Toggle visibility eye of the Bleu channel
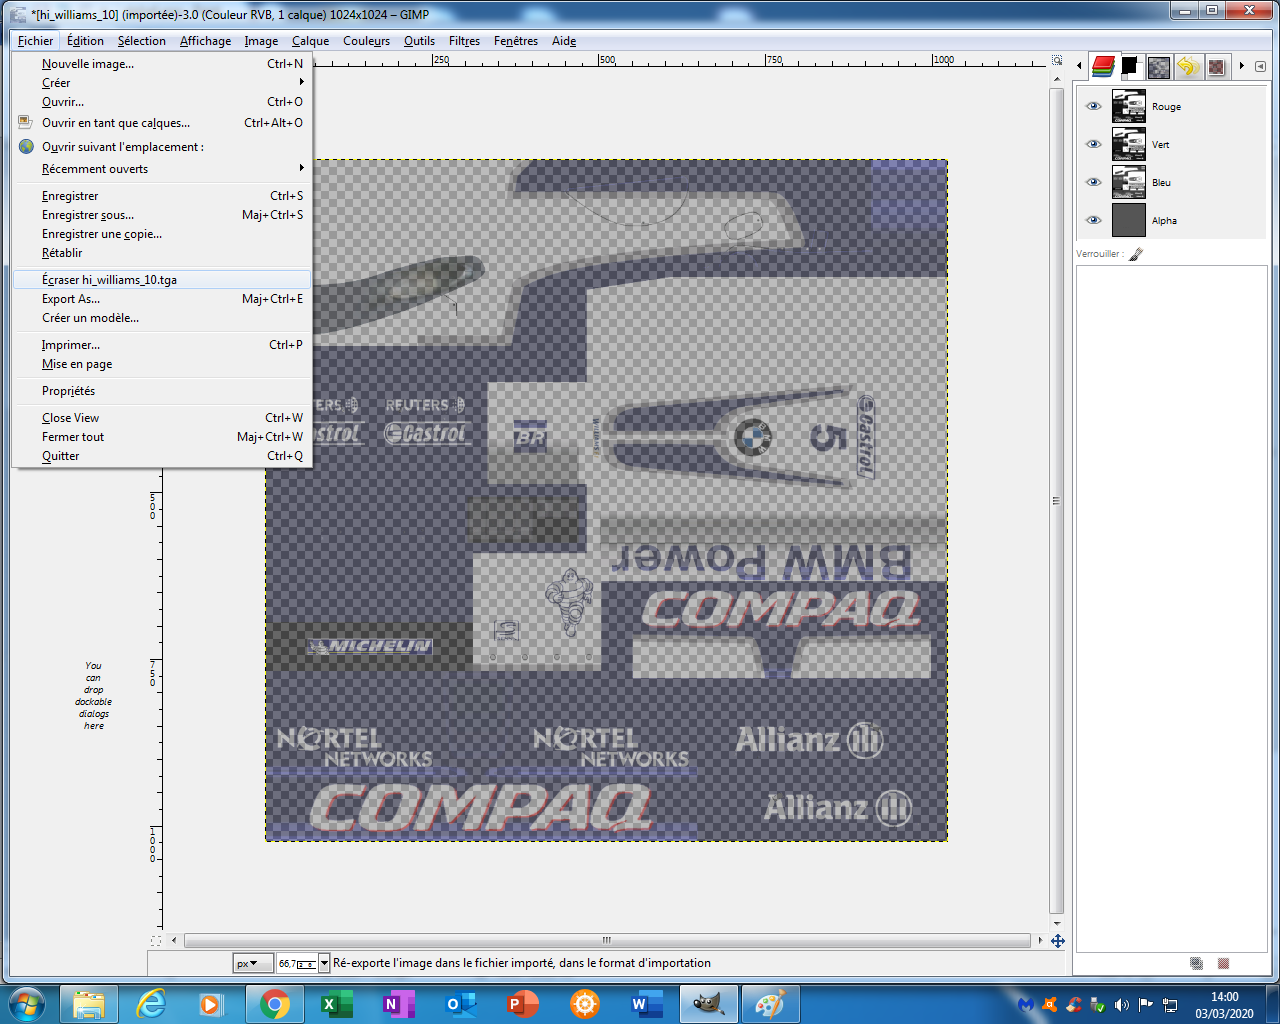Screen dimensions: 1280x1024 coord(1093,182)
